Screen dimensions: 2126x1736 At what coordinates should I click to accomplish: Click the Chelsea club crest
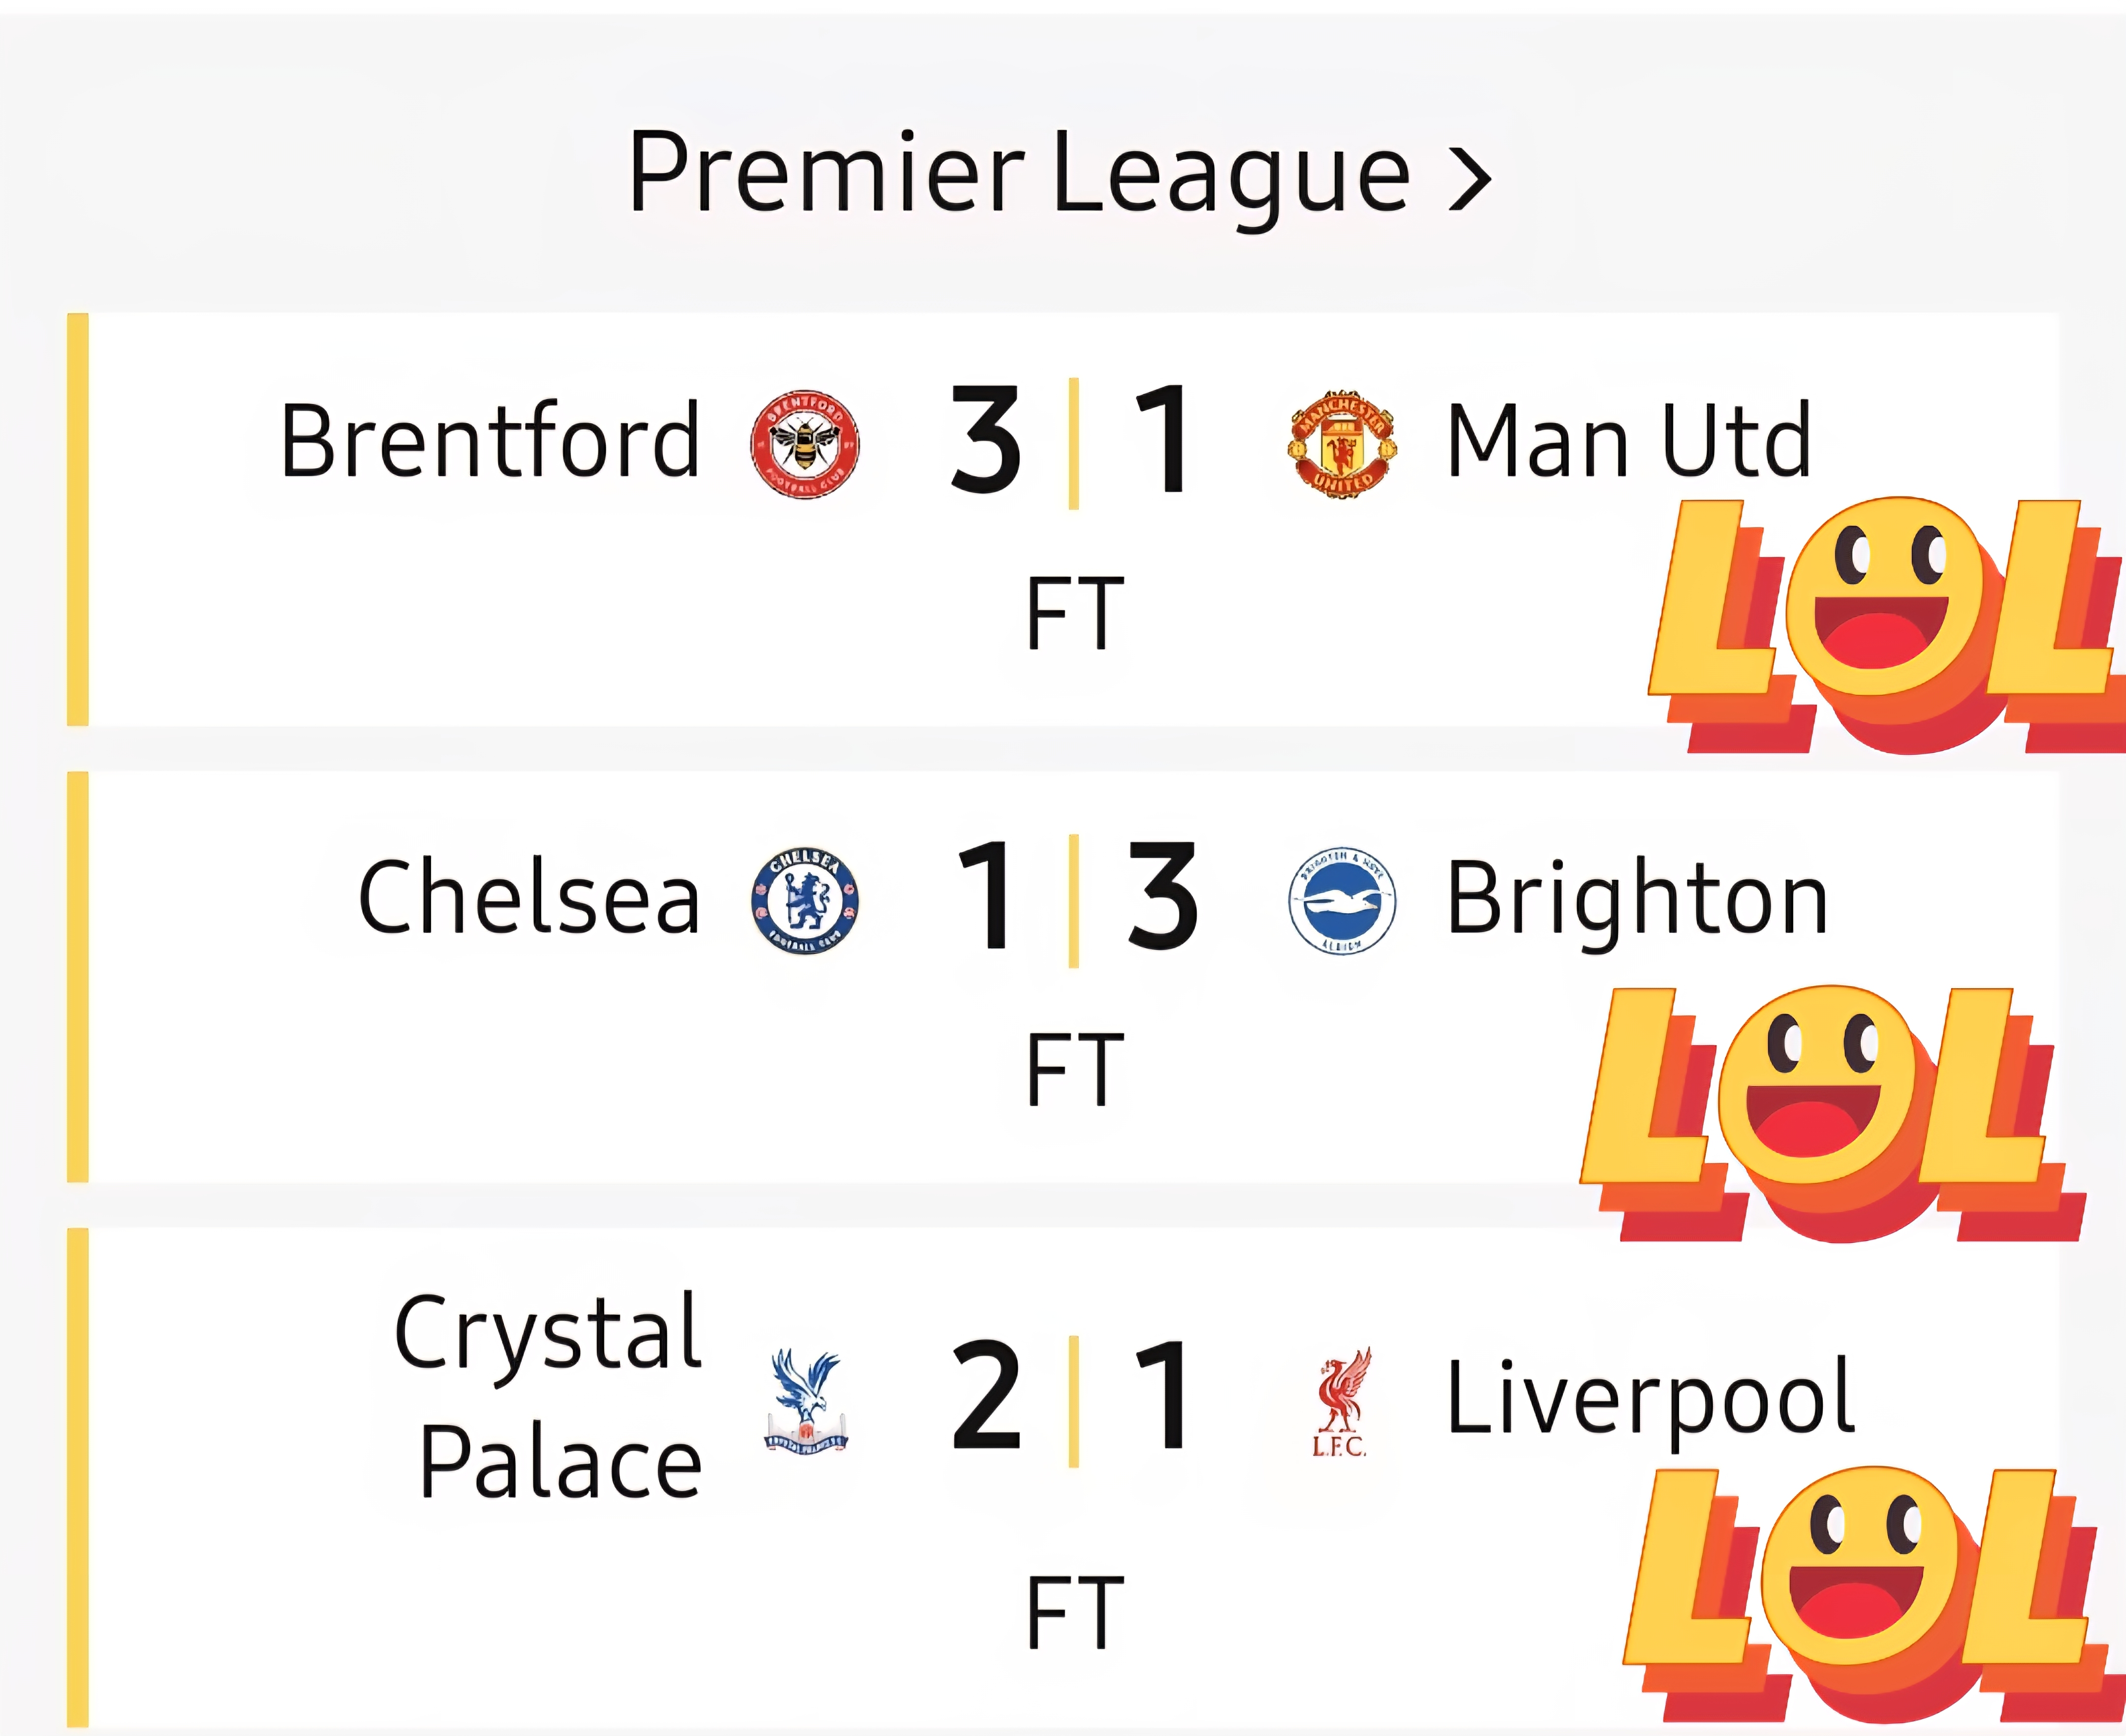point(805,901)
